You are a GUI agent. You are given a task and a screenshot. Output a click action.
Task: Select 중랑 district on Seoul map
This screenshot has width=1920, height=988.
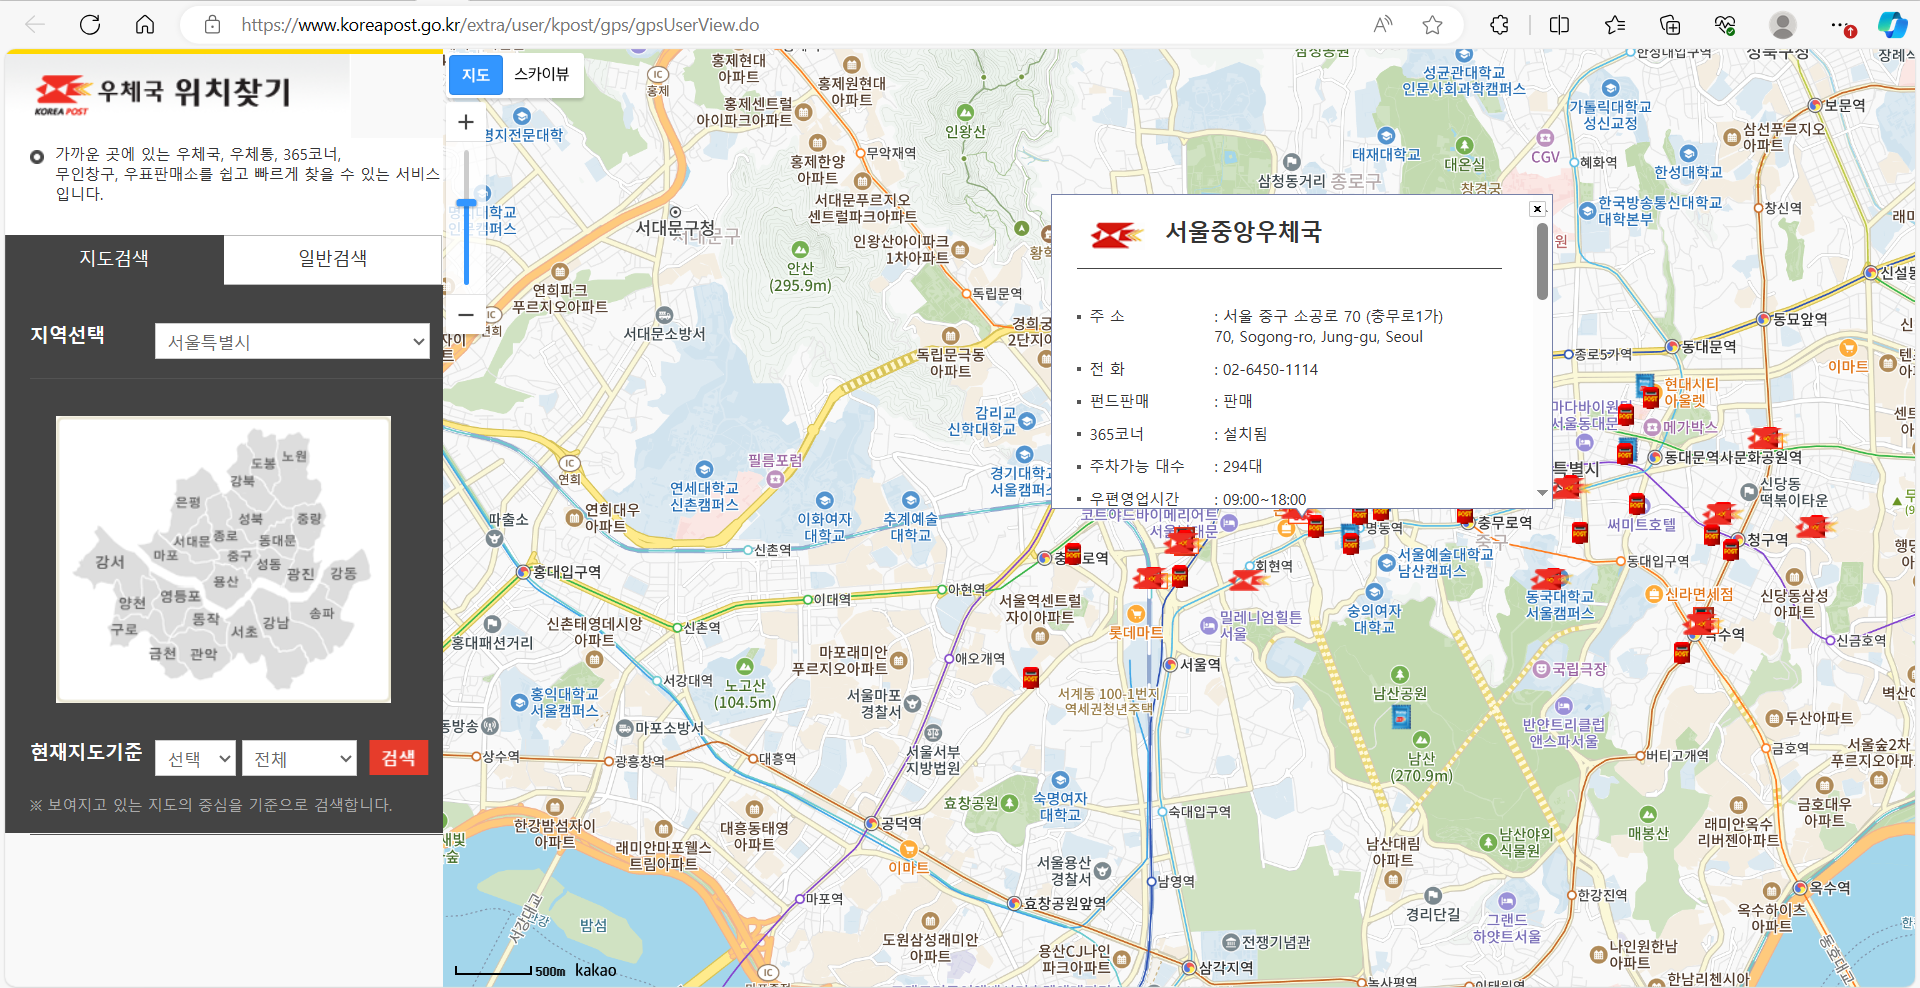[309, 518]
